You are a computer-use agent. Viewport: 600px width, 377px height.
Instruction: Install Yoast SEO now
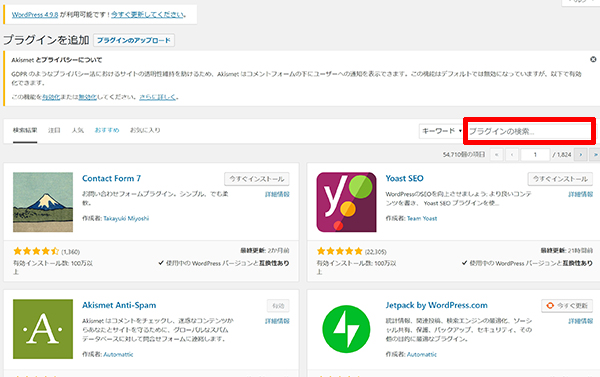(x=560, y=179)
